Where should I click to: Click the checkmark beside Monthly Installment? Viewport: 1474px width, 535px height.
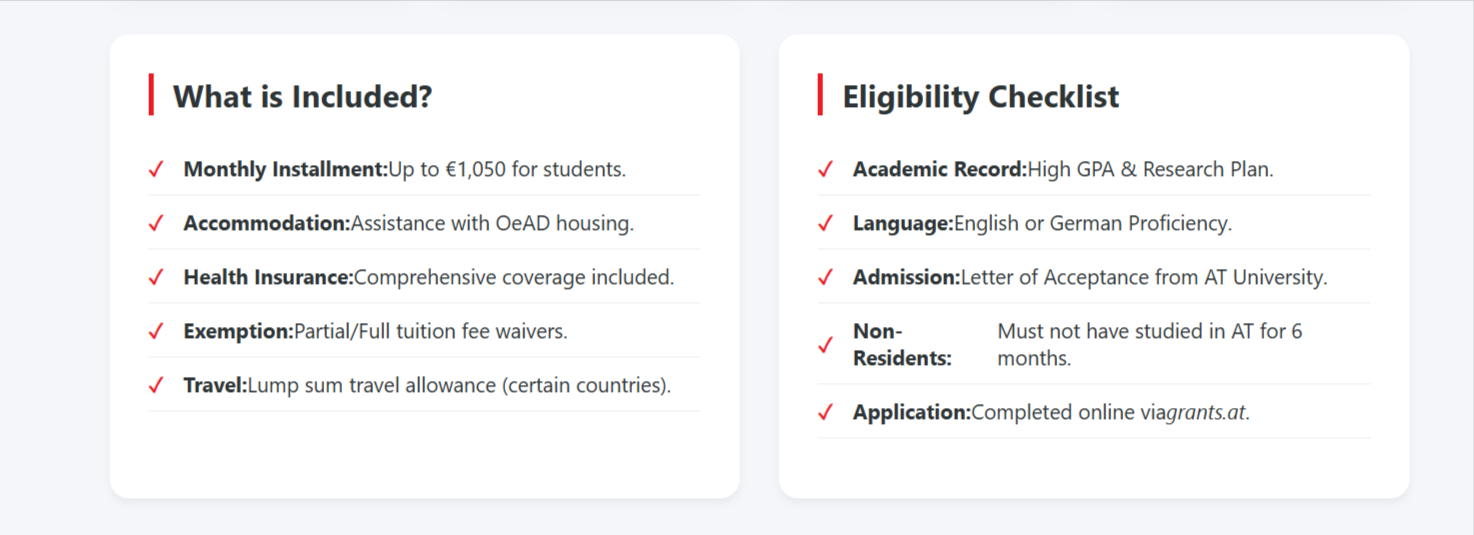(x=156, y=169)
